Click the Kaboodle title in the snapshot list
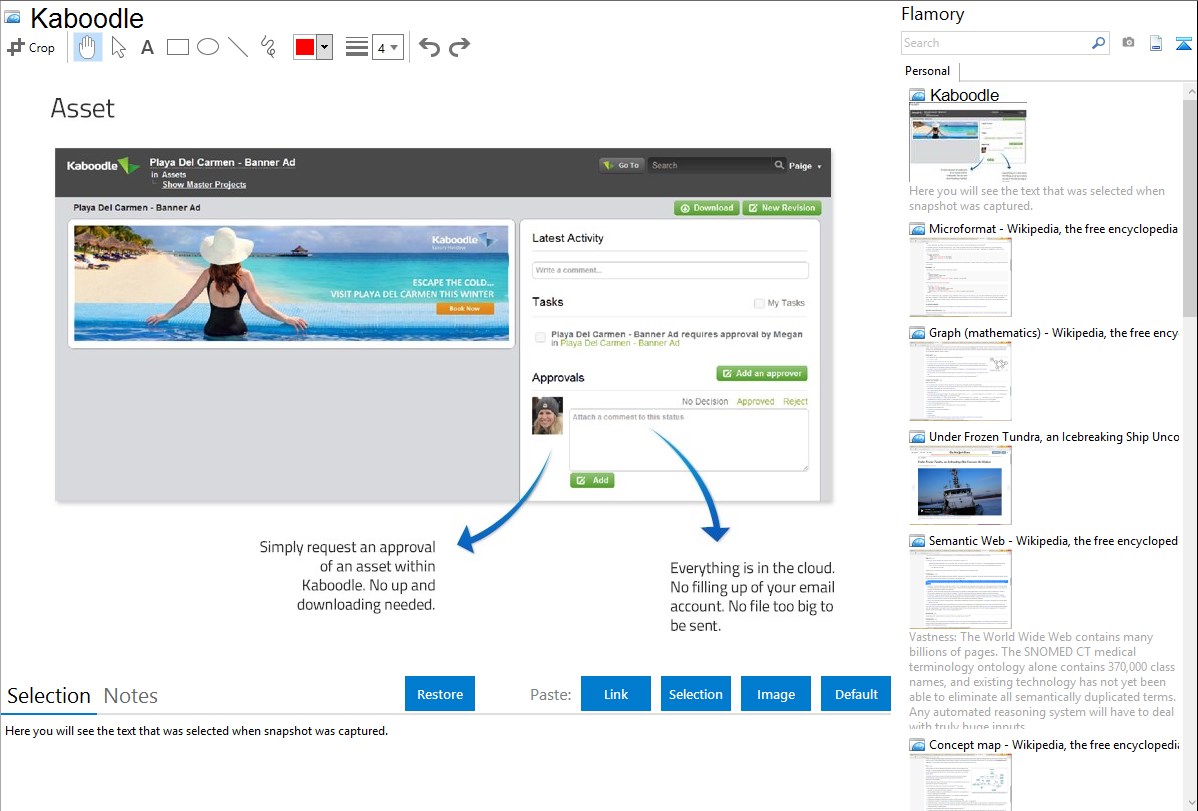This screenshot has width=1198, height=811. click(x=964, y=95)
